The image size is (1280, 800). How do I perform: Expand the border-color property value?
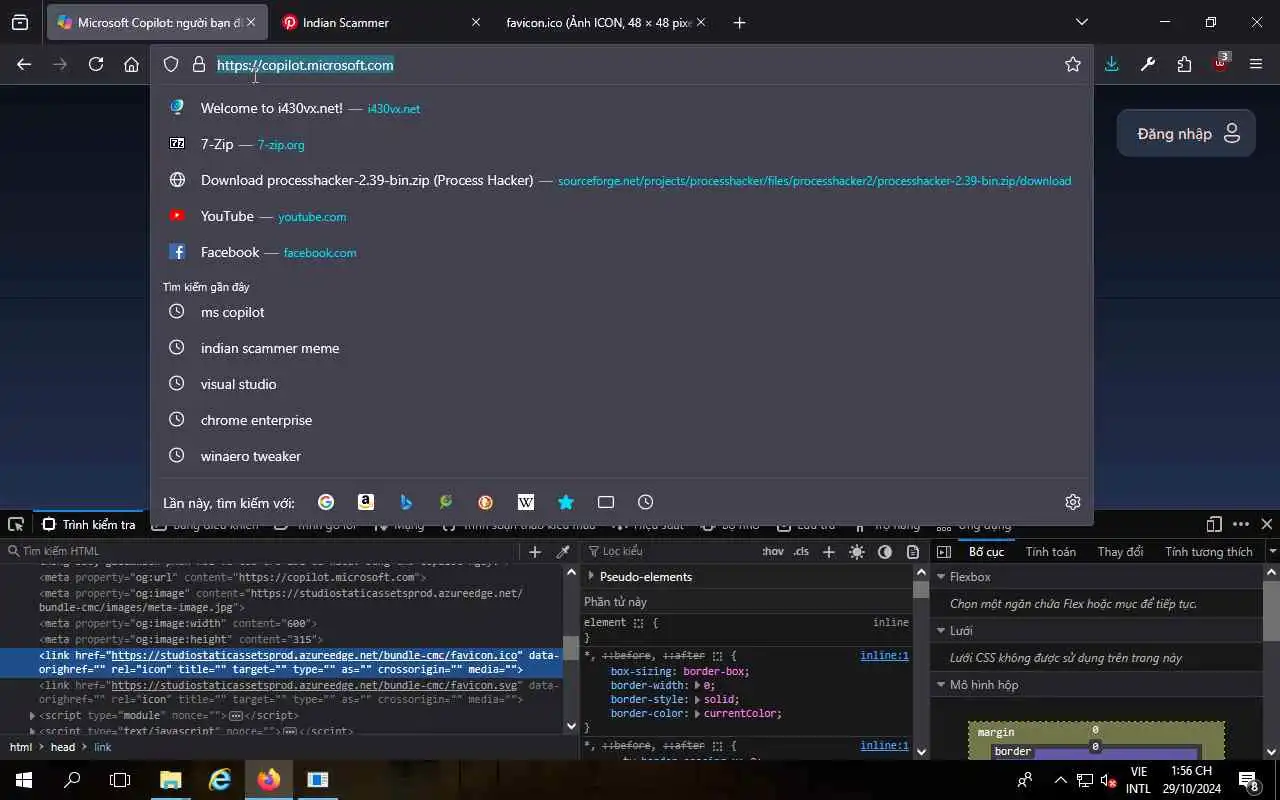pyautogui.click(x=697, y=713)
